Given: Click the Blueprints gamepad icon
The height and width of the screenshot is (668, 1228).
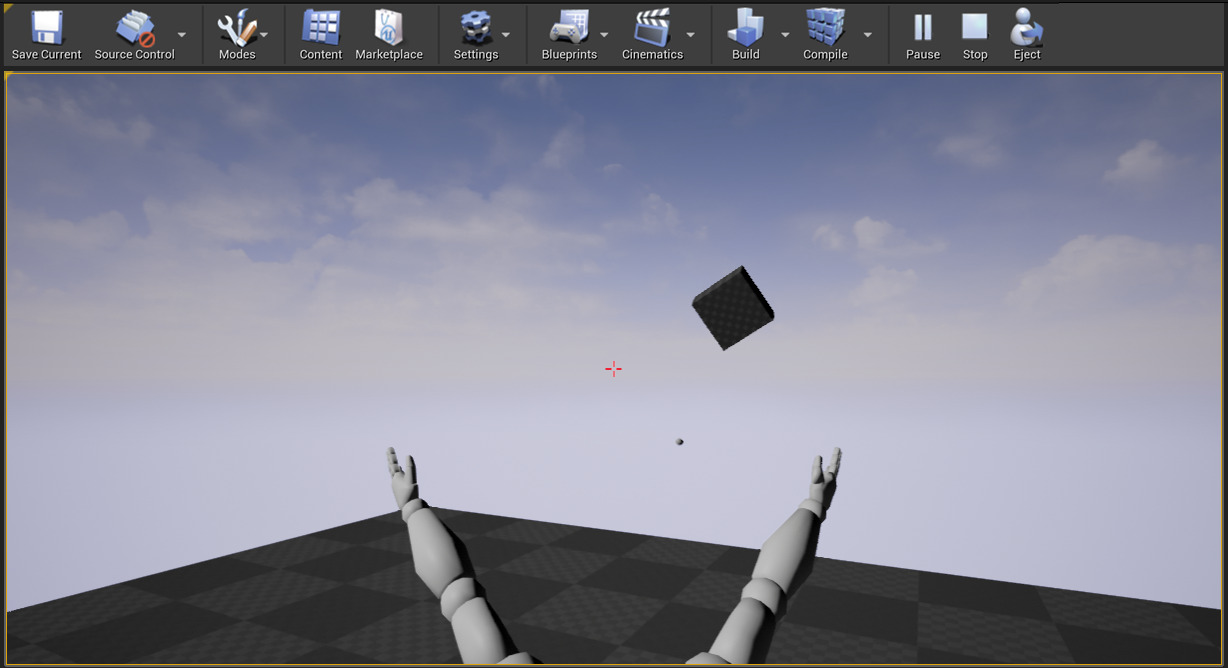Looking at the screenshot, I should tap(569, 28).
